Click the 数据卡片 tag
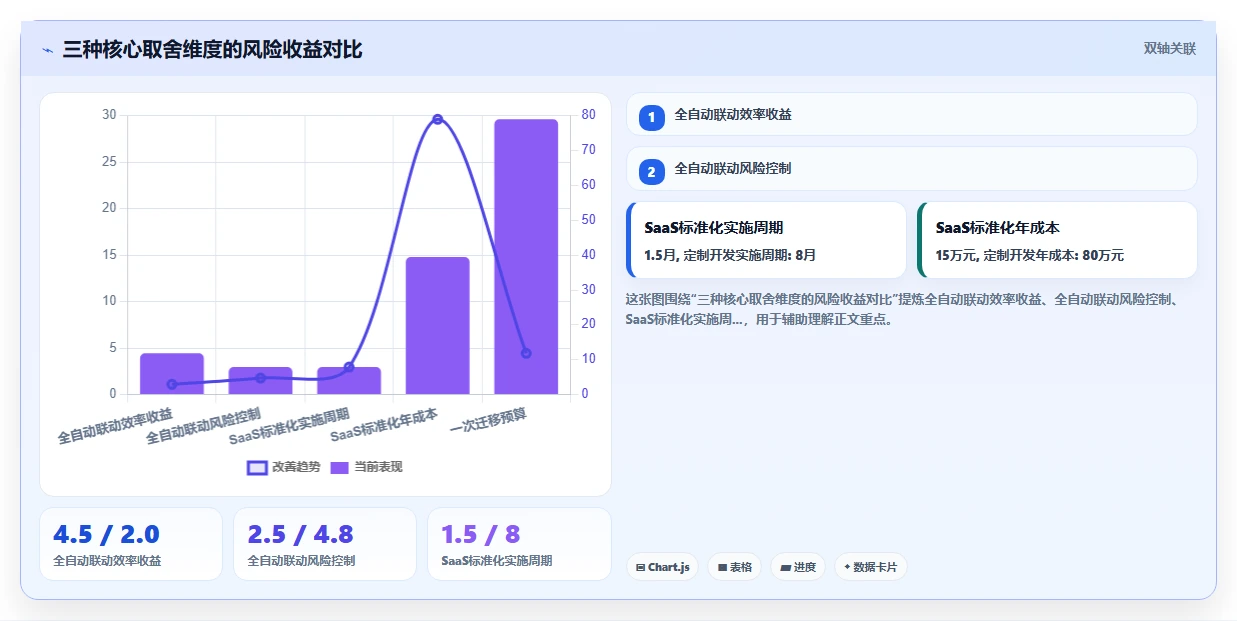Image resolution: width=1237 pixels, height=621 pixels. [x=870, y=567]
